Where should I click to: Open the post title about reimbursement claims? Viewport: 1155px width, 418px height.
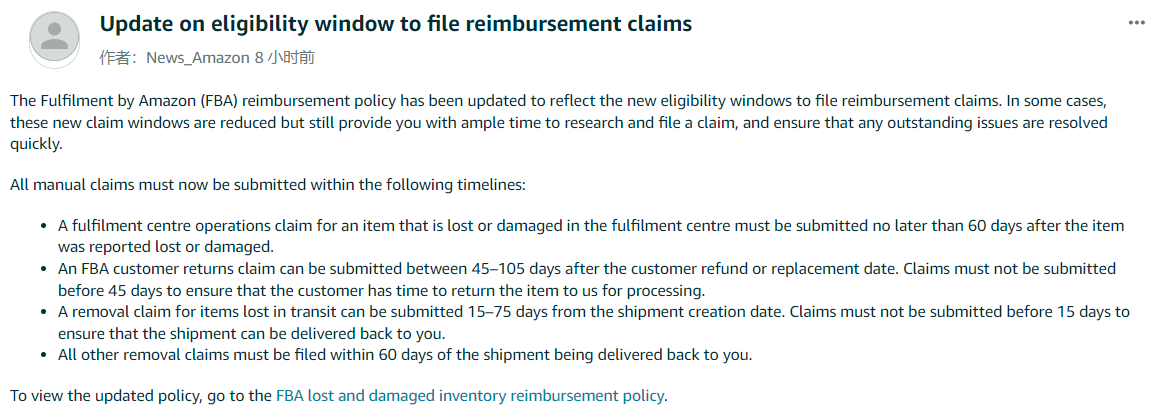[x=395, y=24]
